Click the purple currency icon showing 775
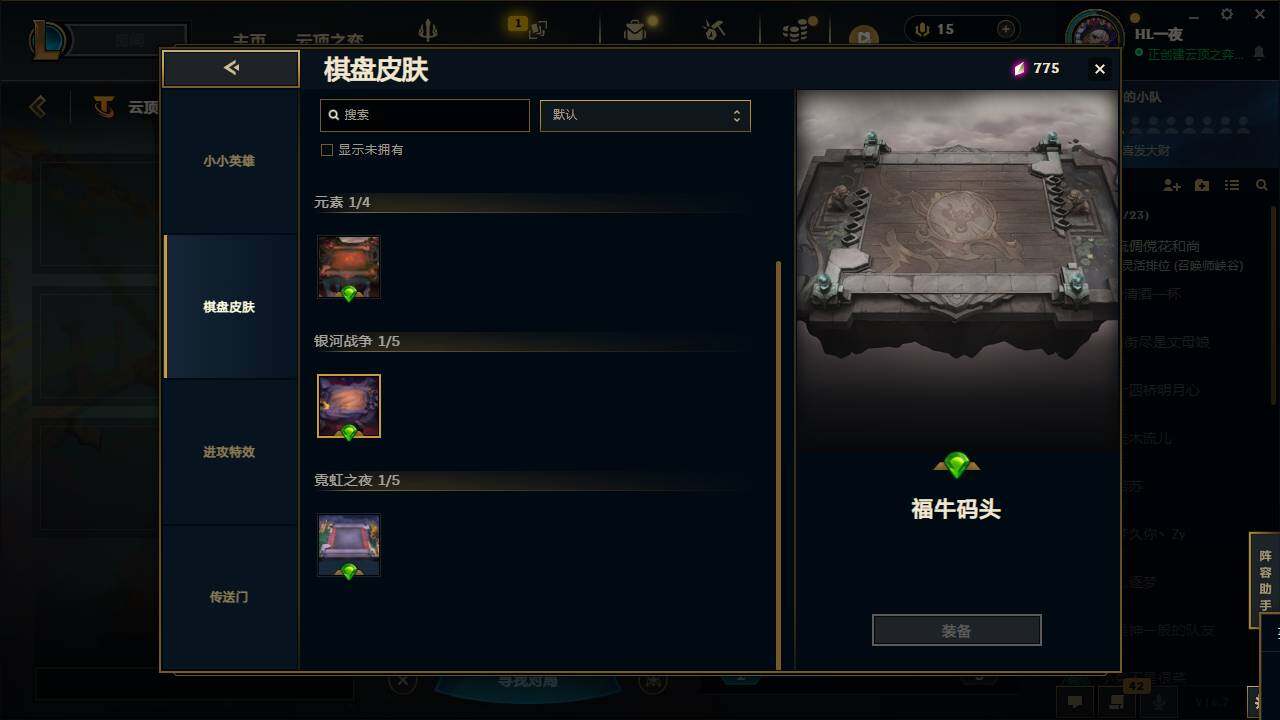 tap(1019, 68)
